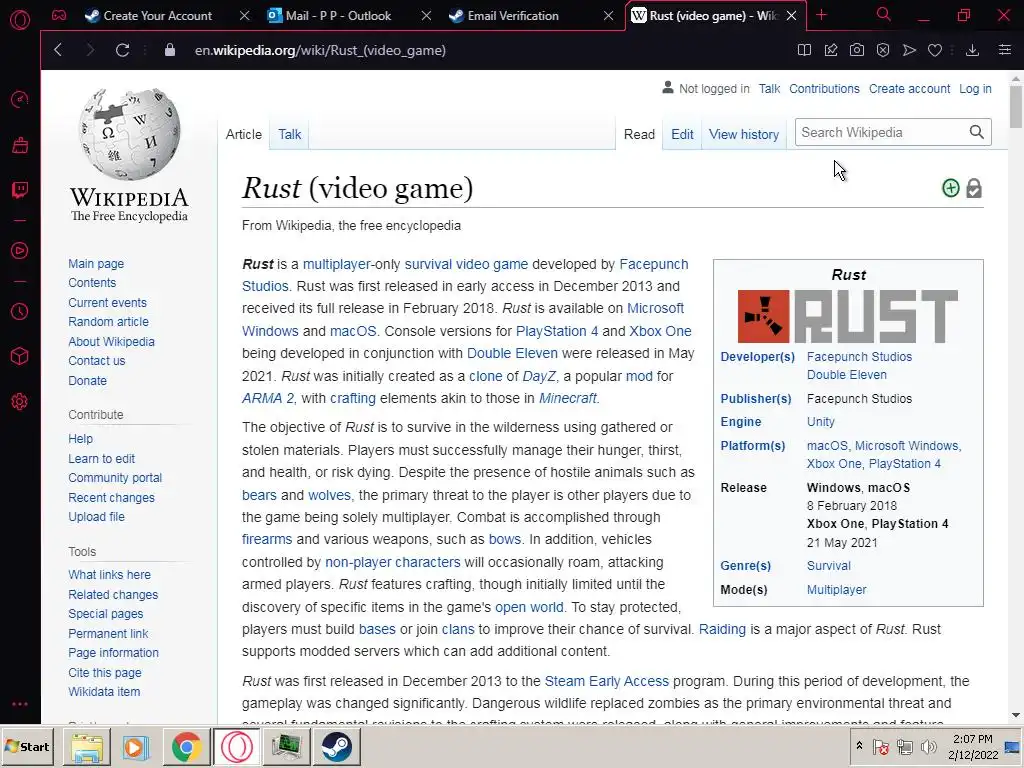Click the page protection padlock icon

point(974,188)
